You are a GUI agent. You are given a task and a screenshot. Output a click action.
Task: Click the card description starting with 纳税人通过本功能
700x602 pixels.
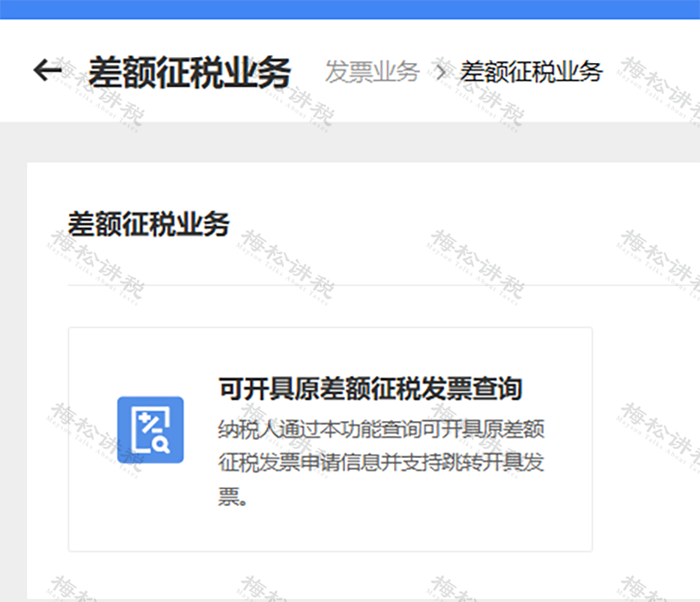[x=381, y=429]
